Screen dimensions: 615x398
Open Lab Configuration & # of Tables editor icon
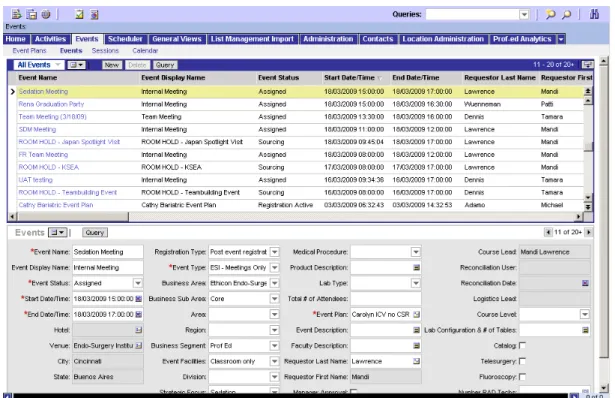[x=585, y=330]
